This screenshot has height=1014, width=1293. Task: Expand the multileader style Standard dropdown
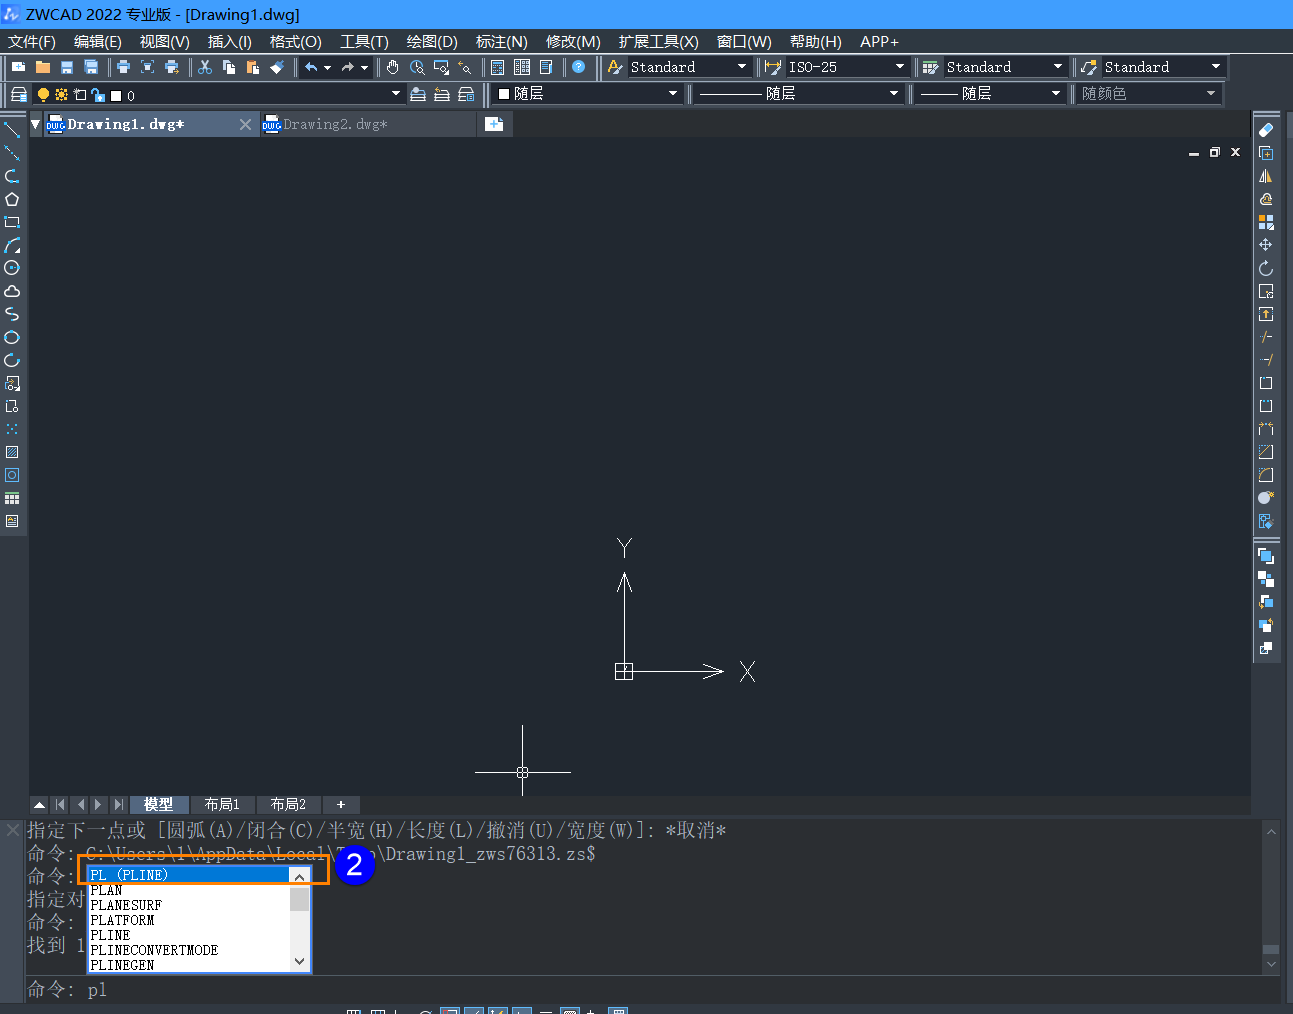click(1216, 67)
